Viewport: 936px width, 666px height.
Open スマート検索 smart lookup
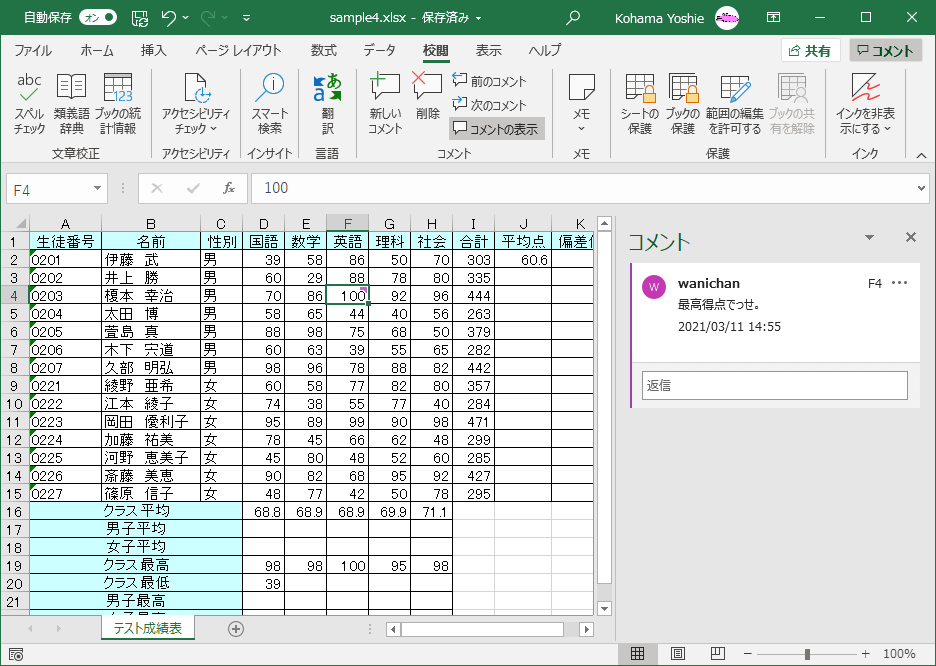click(269, 103)
